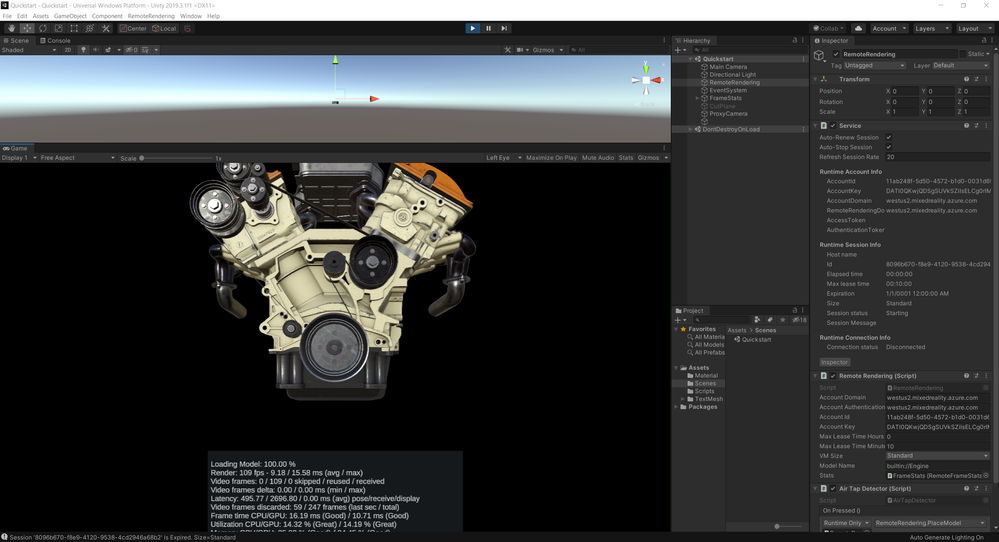Image resolution: width=999 pixels, height=542 pixels.
Task: Open the scene Gizmos dropdown
Action: [548, 50]
